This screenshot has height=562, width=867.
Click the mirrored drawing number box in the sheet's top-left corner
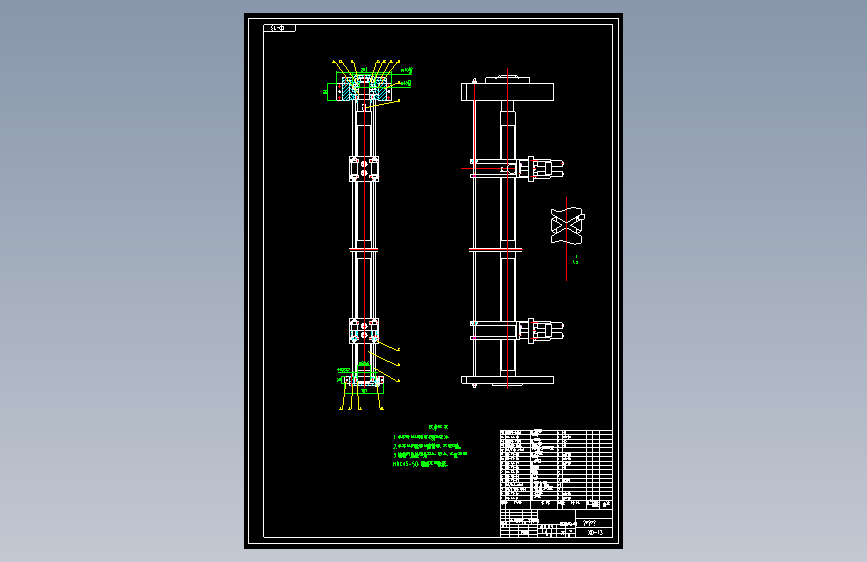279,28
